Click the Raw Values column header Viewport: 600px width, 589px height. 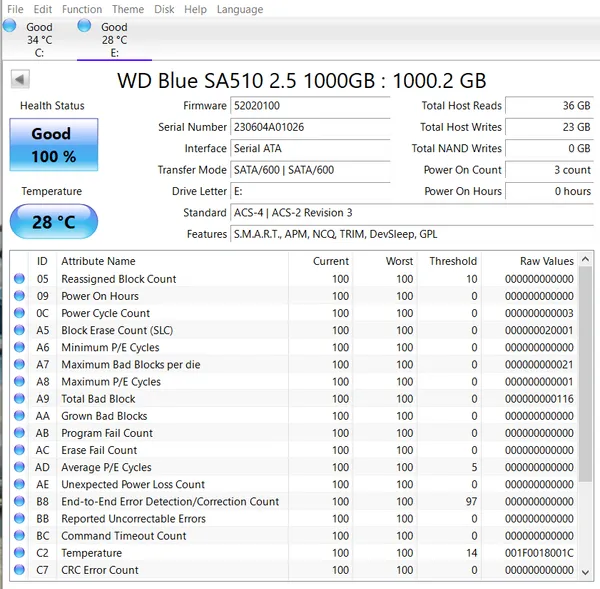530,261
